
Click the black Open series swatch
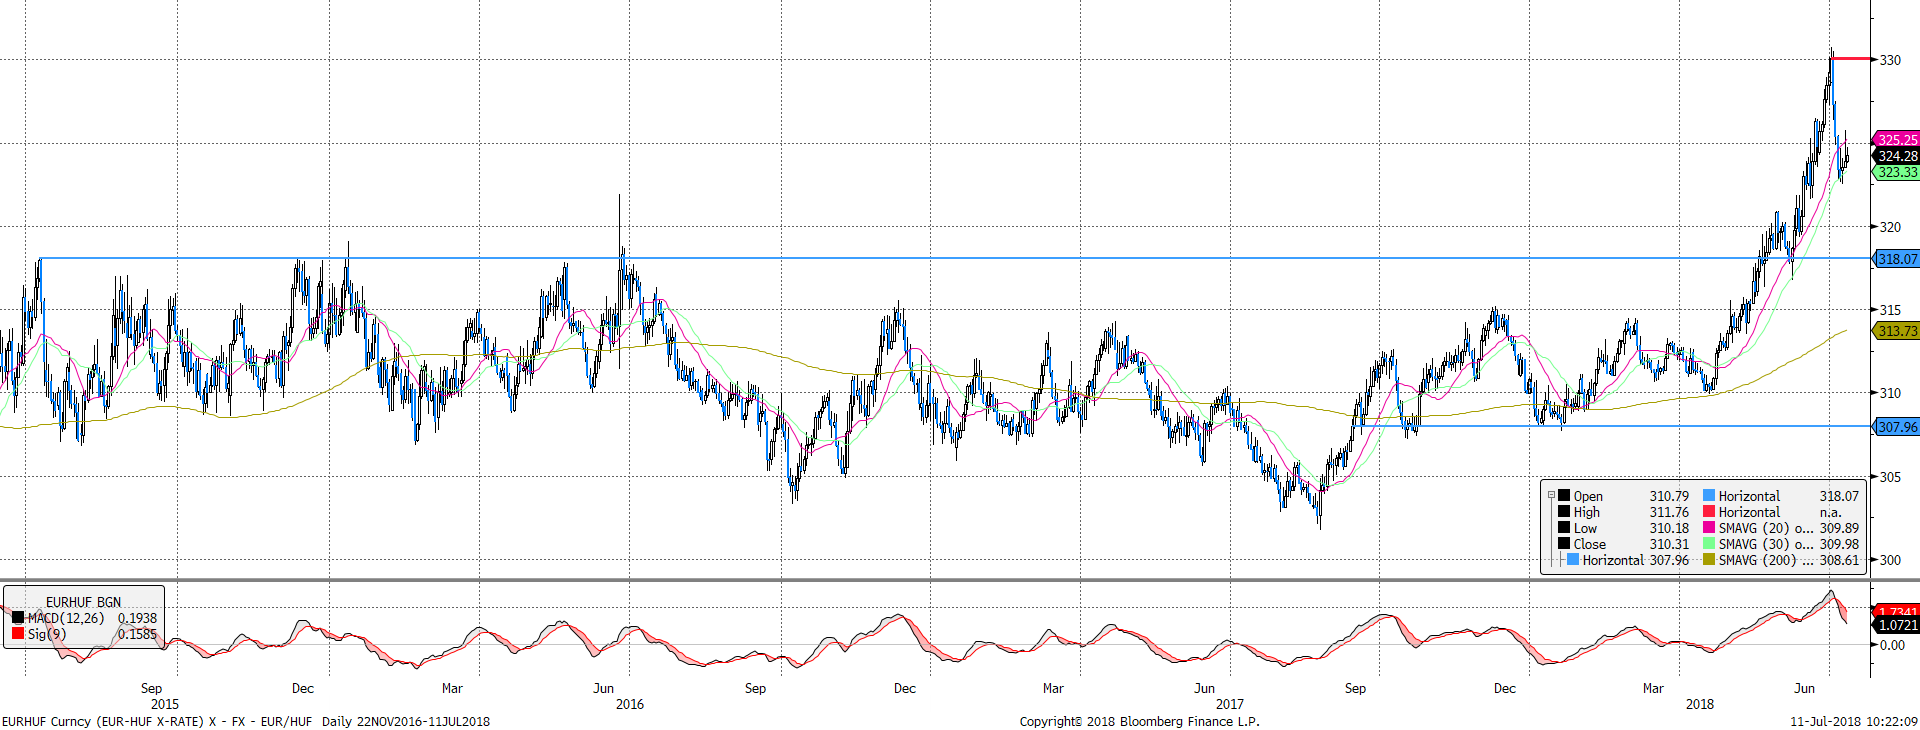tap(1564, 495)
